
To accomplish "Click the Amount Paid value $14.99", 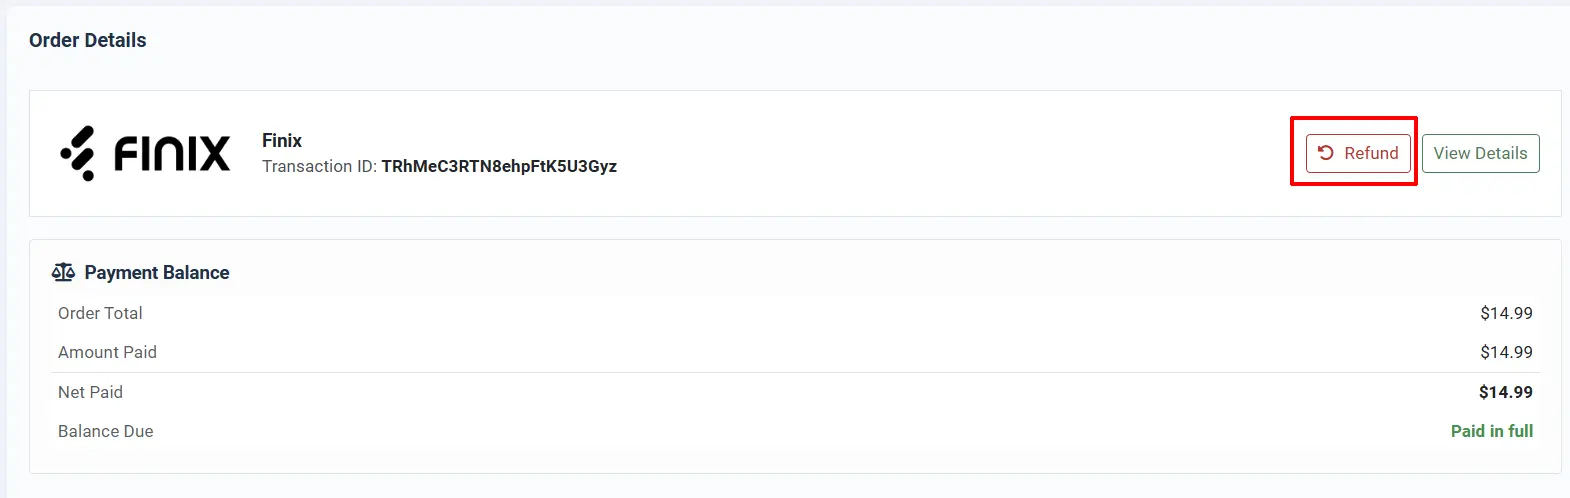I will point(1506,352).
